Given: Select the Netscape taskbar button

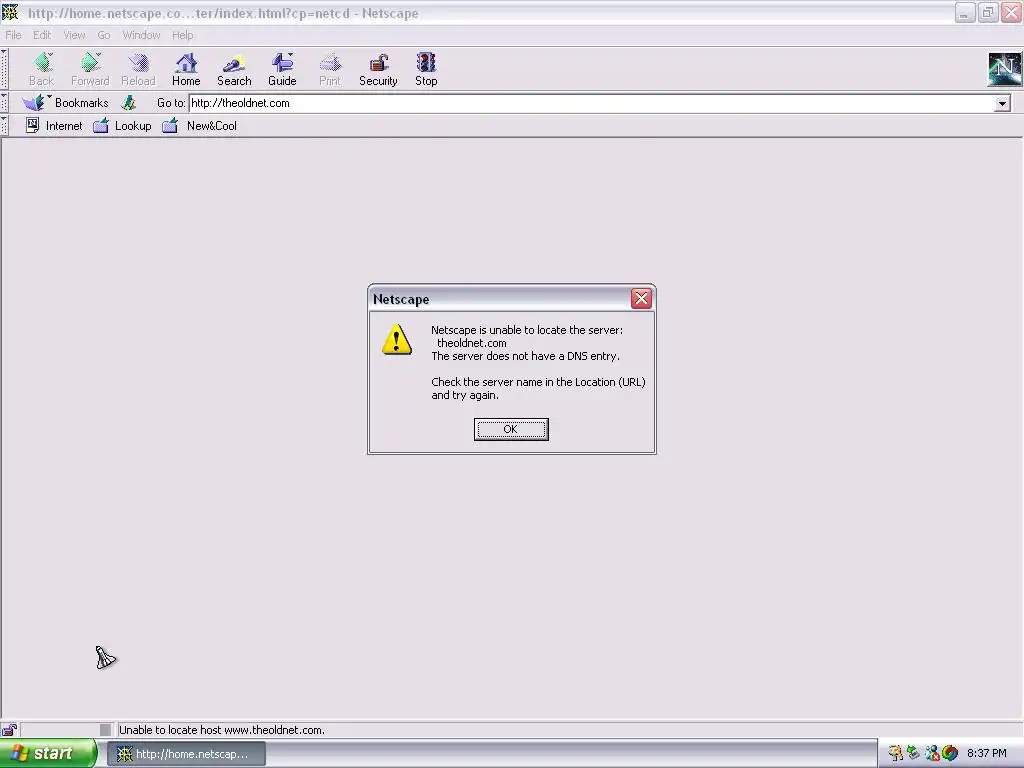Looking at the screenshot, I should coord(186,754).
